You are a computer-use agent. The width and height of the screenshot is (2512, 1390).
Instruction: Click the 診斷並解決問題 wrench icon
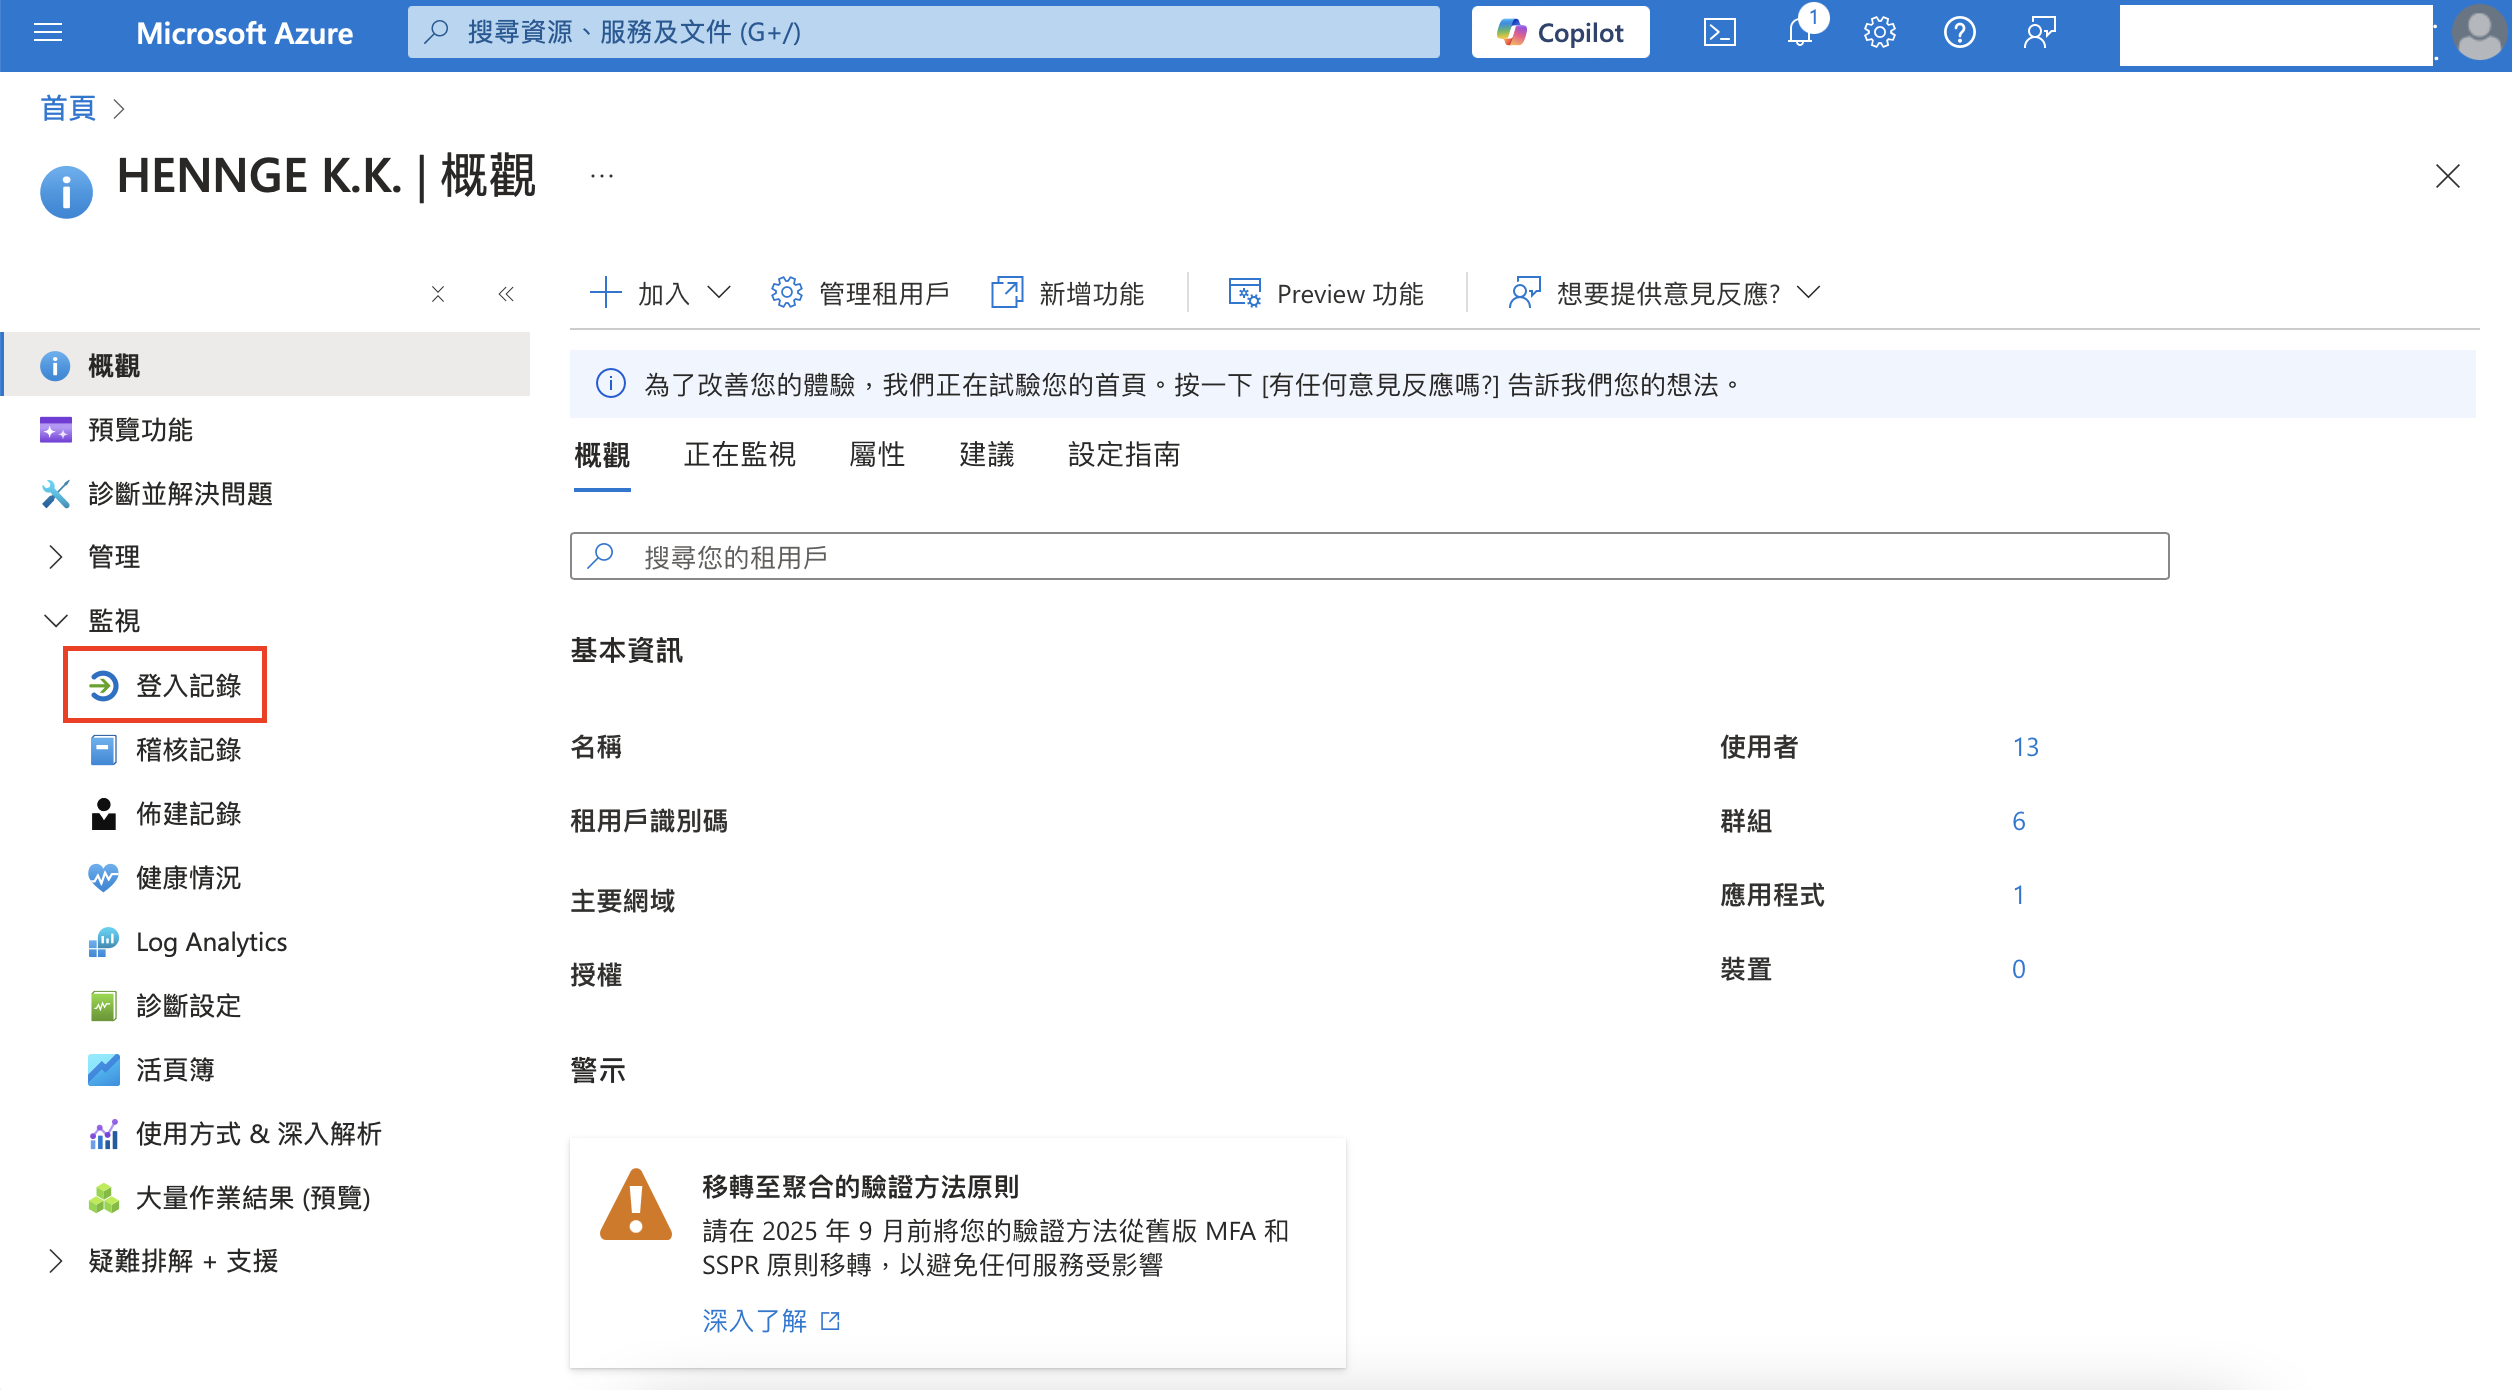tap(55, 494)
